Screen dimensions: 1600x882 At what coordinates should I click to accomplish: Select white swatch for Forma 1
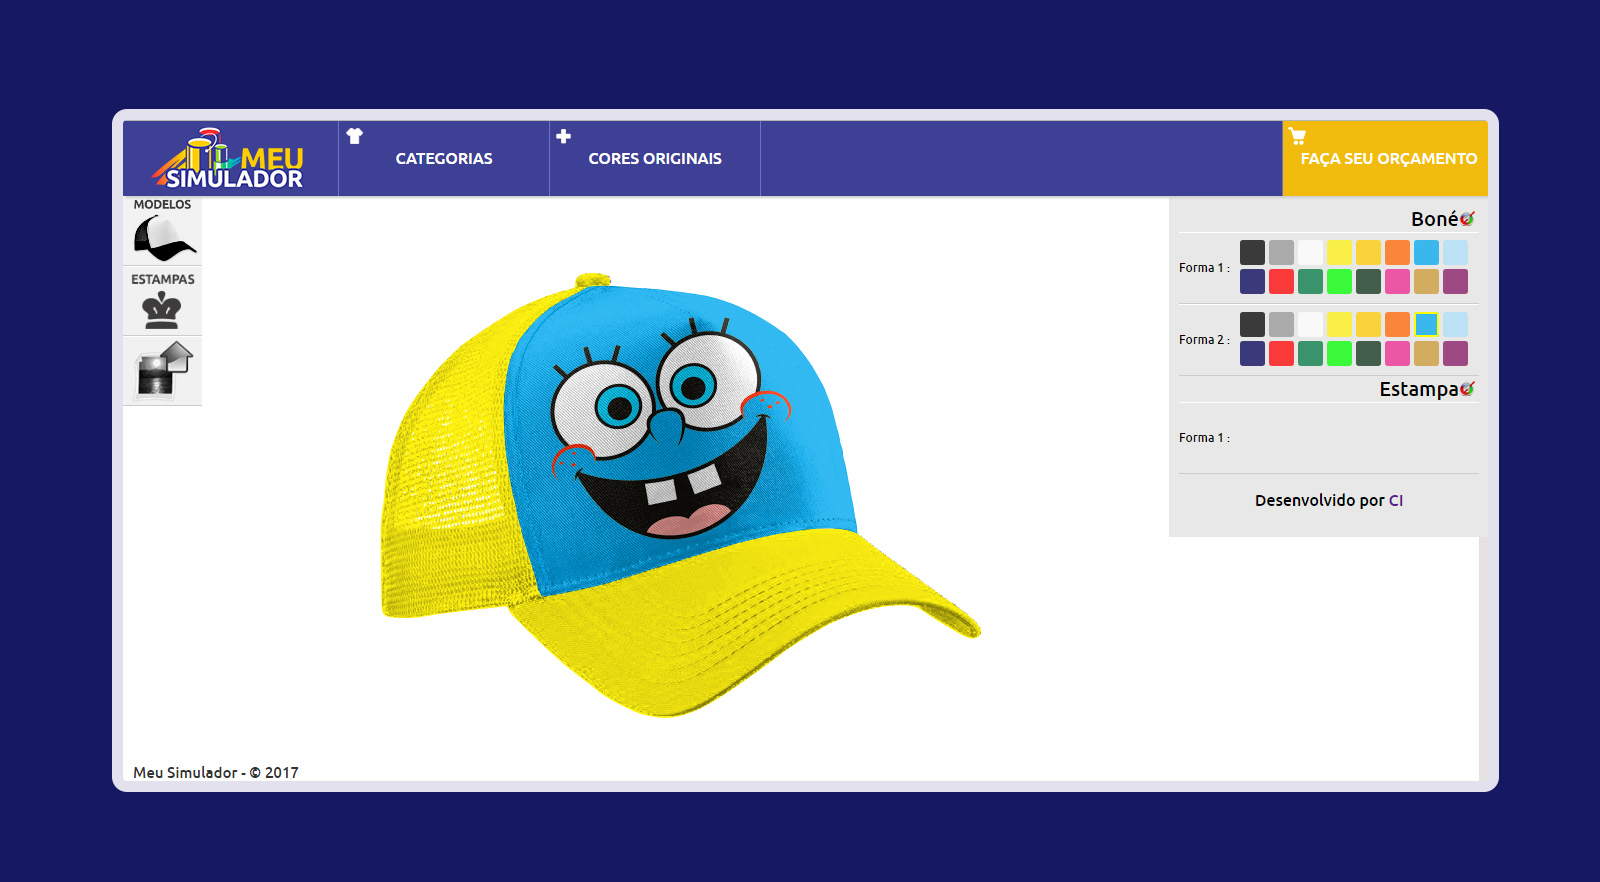pos(1310,252)
